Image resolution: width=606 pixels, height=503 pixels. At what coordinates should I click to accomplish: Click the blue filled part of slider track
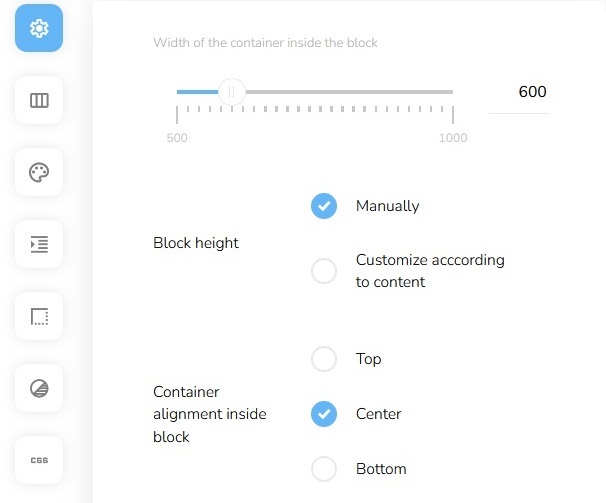[x=196, y=92]
